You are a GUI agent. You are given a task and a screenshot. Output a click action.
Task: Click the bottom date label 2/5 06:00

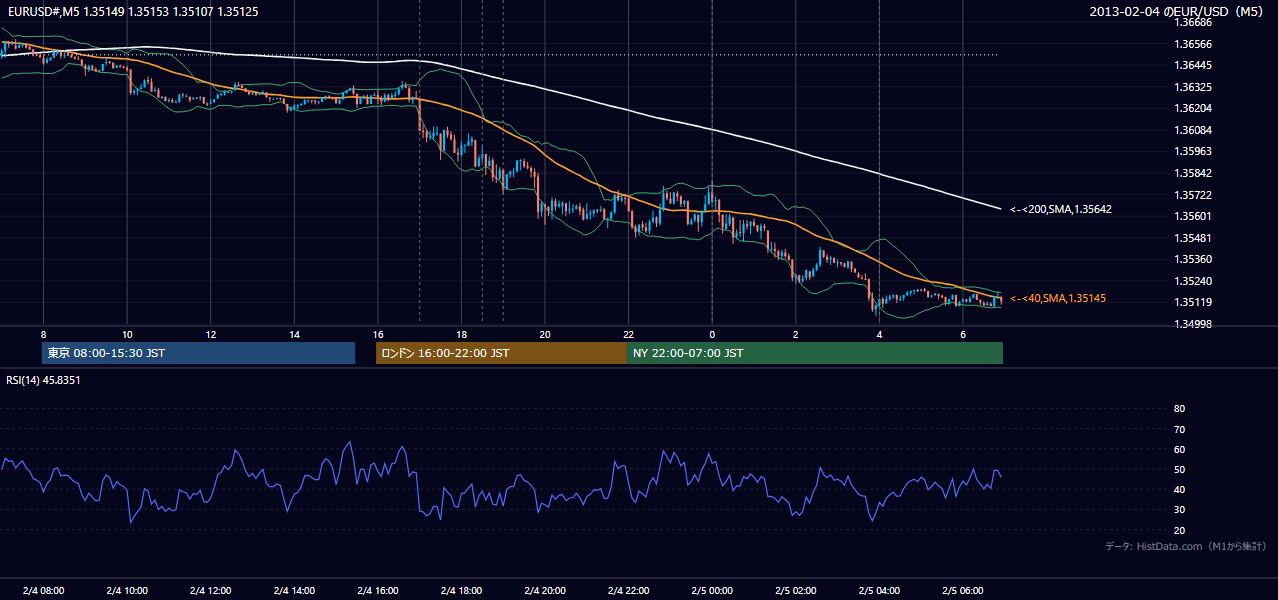click(962, 591)
